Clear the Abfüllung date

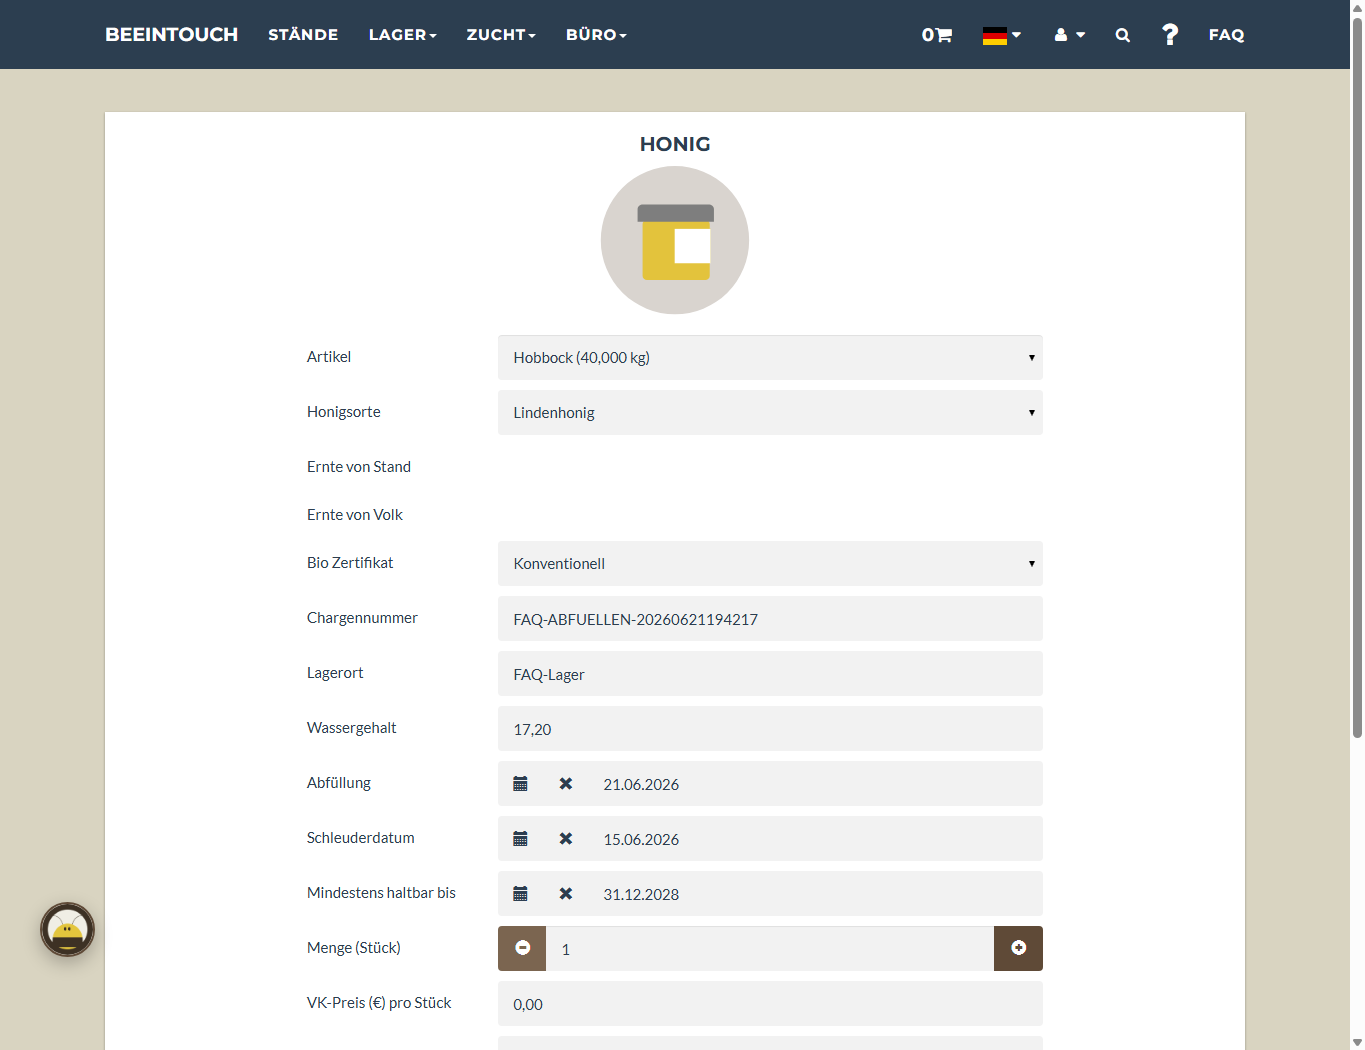pos(566,784)
